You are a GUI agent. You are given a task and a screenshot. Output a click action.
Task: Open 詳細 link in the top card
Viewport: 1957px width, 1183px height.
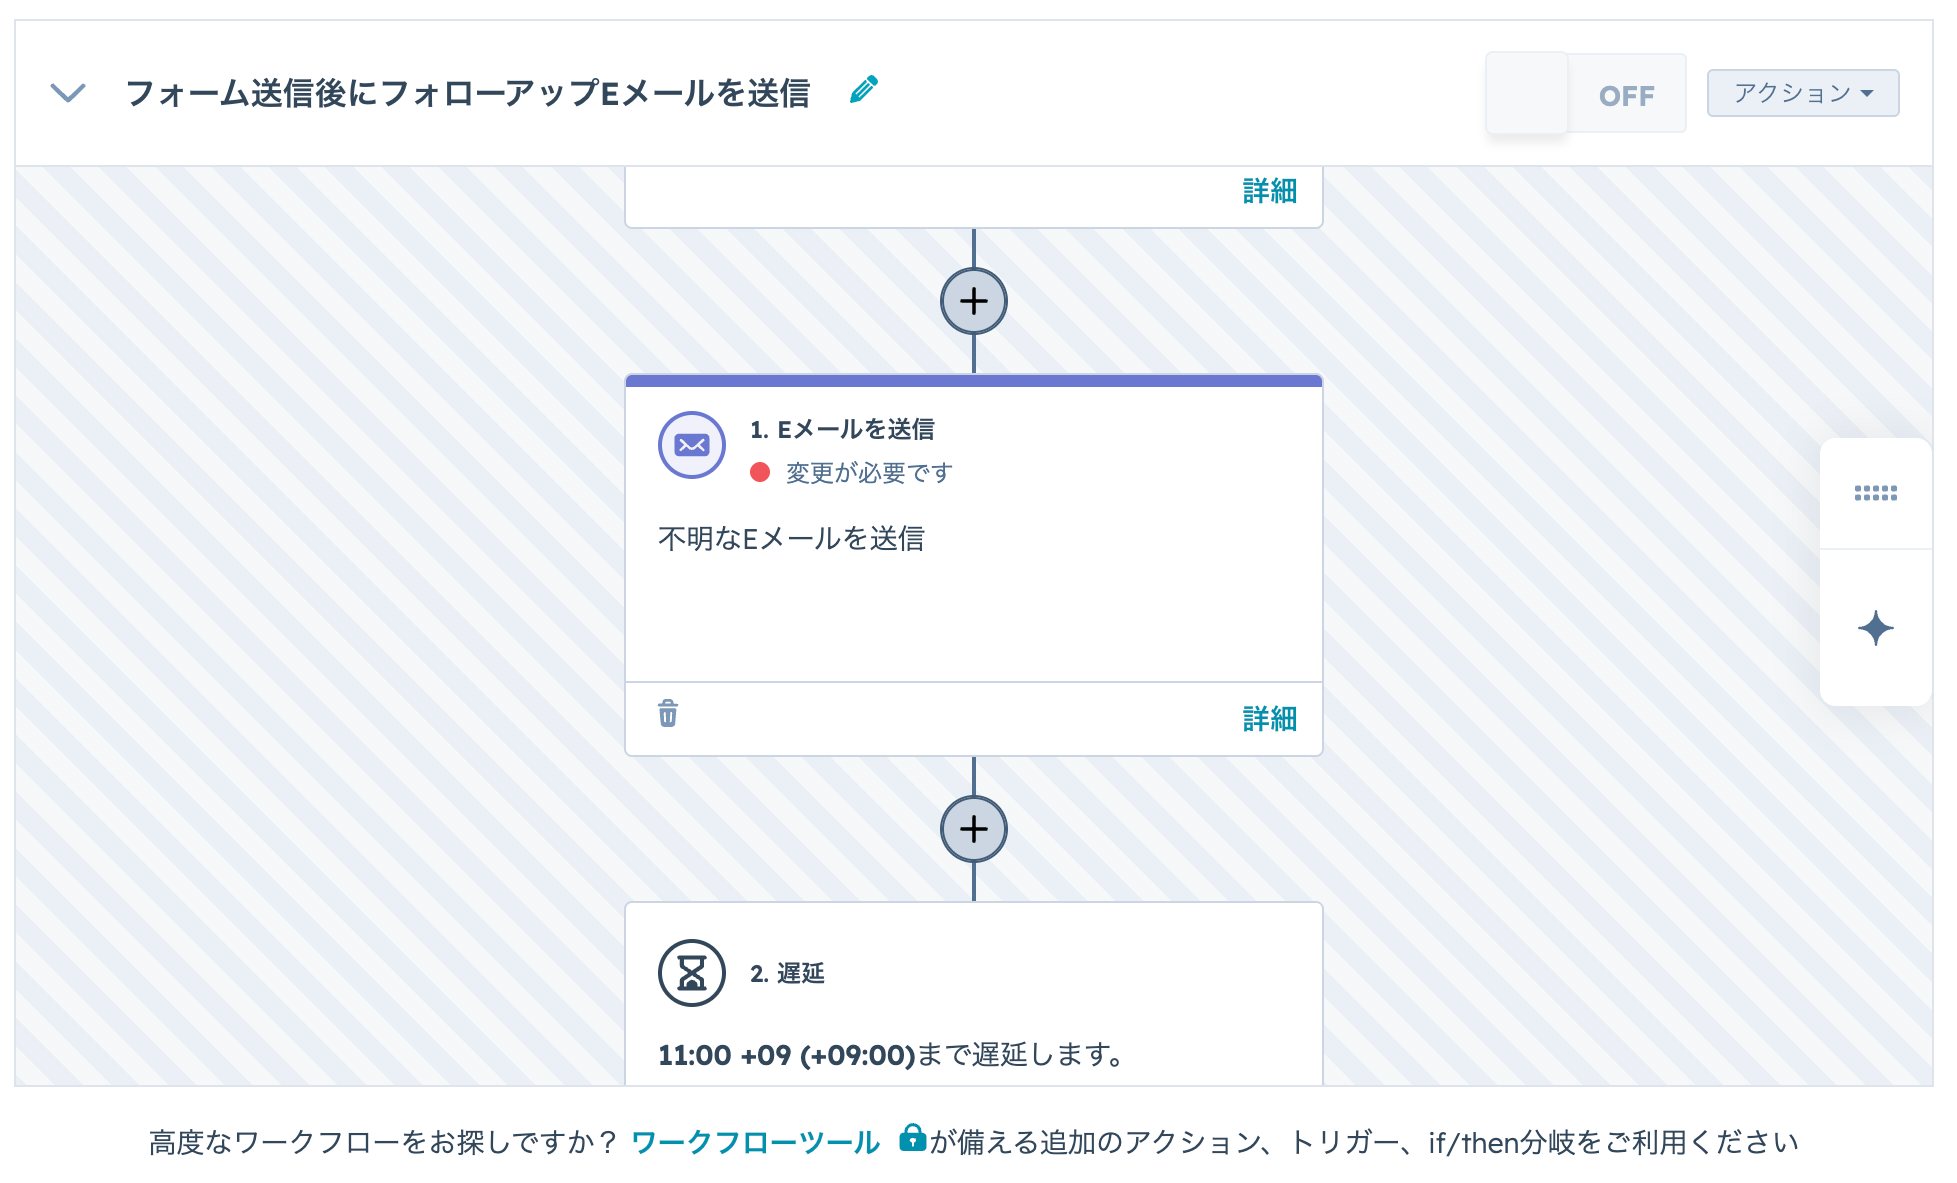[1269, 190]
